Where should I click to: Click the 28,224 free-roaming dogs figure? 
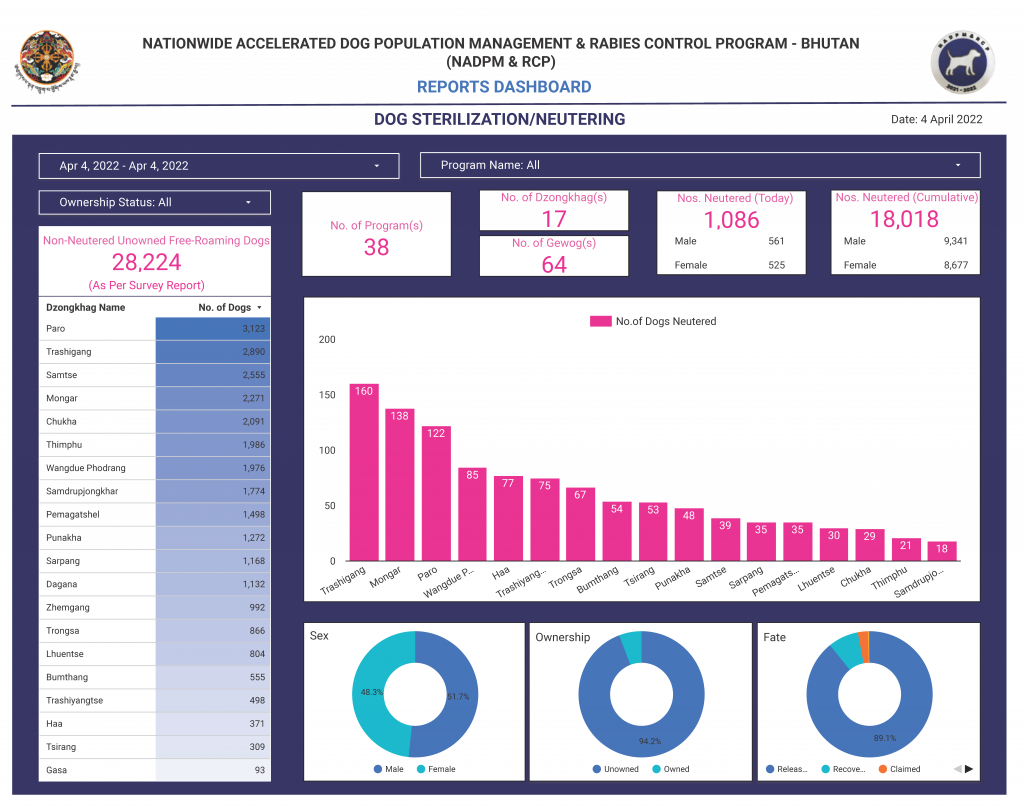[146, 262]
